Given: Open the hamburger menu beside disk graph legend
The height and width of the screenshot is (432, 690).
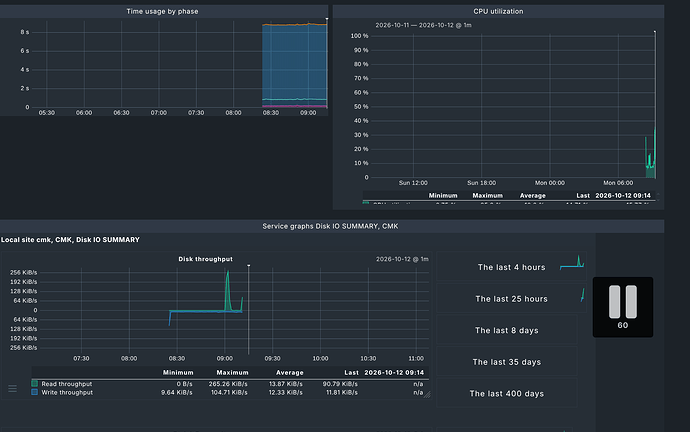Looking at the screenshot, I should point(12,388).
